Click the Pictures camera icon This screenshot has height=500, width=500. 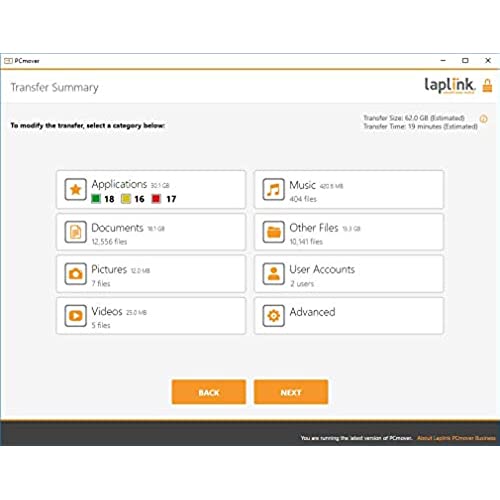[75, 274]
